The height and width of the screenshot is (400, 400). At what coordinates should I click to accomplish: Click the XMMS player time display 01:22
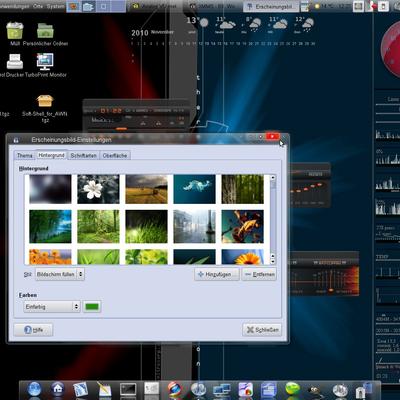111,110
